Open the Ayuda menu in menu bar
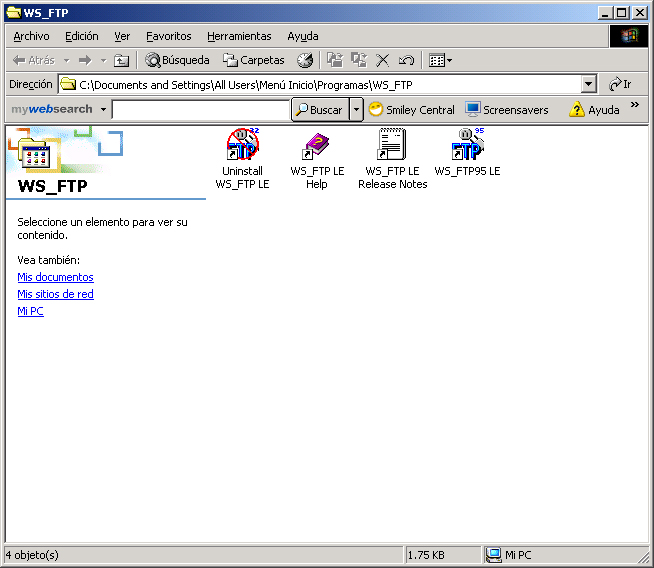The width and height of the screenshot is (654, 568). pos(303,37)
